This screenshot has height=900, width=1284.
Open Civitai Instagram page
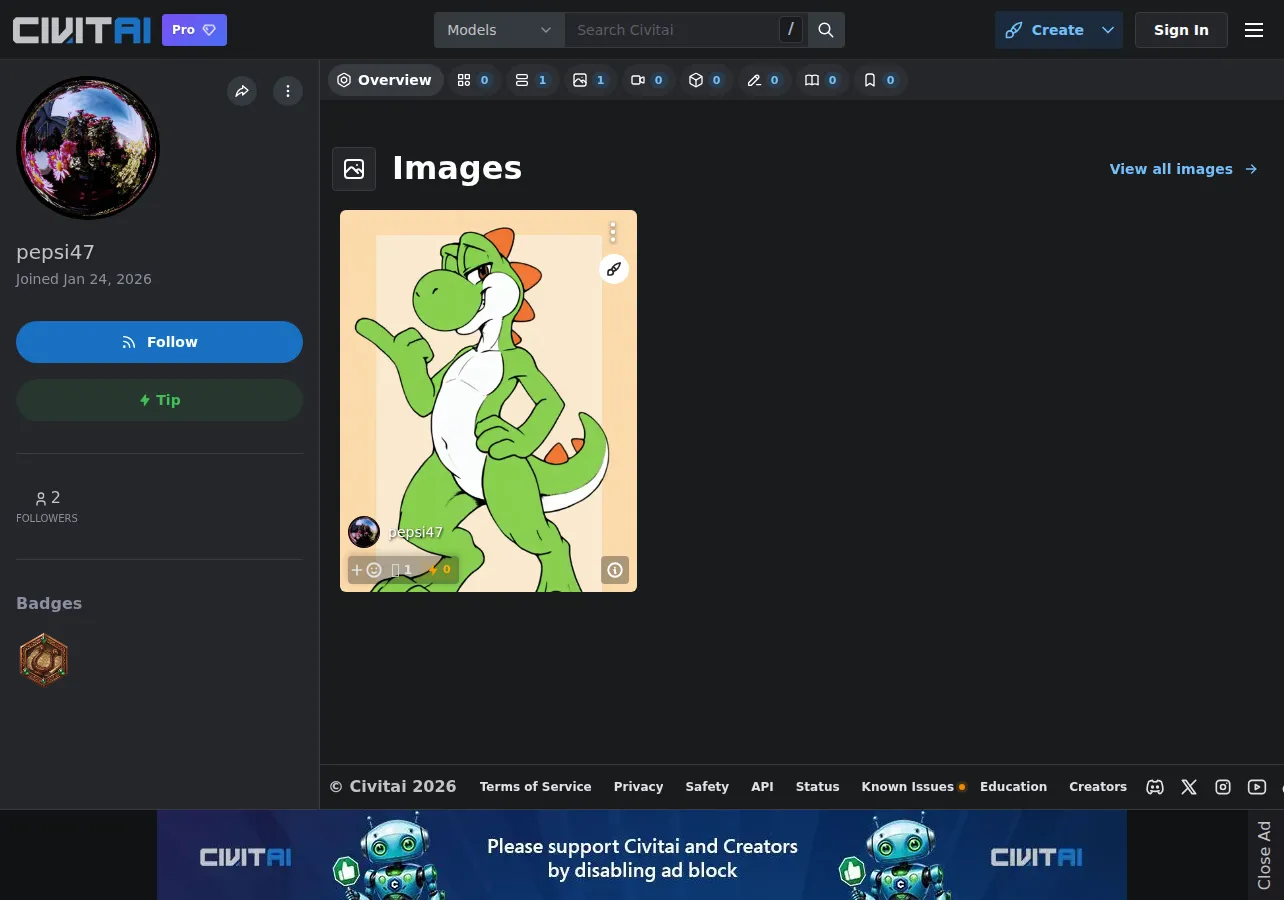pos(1223,787)
